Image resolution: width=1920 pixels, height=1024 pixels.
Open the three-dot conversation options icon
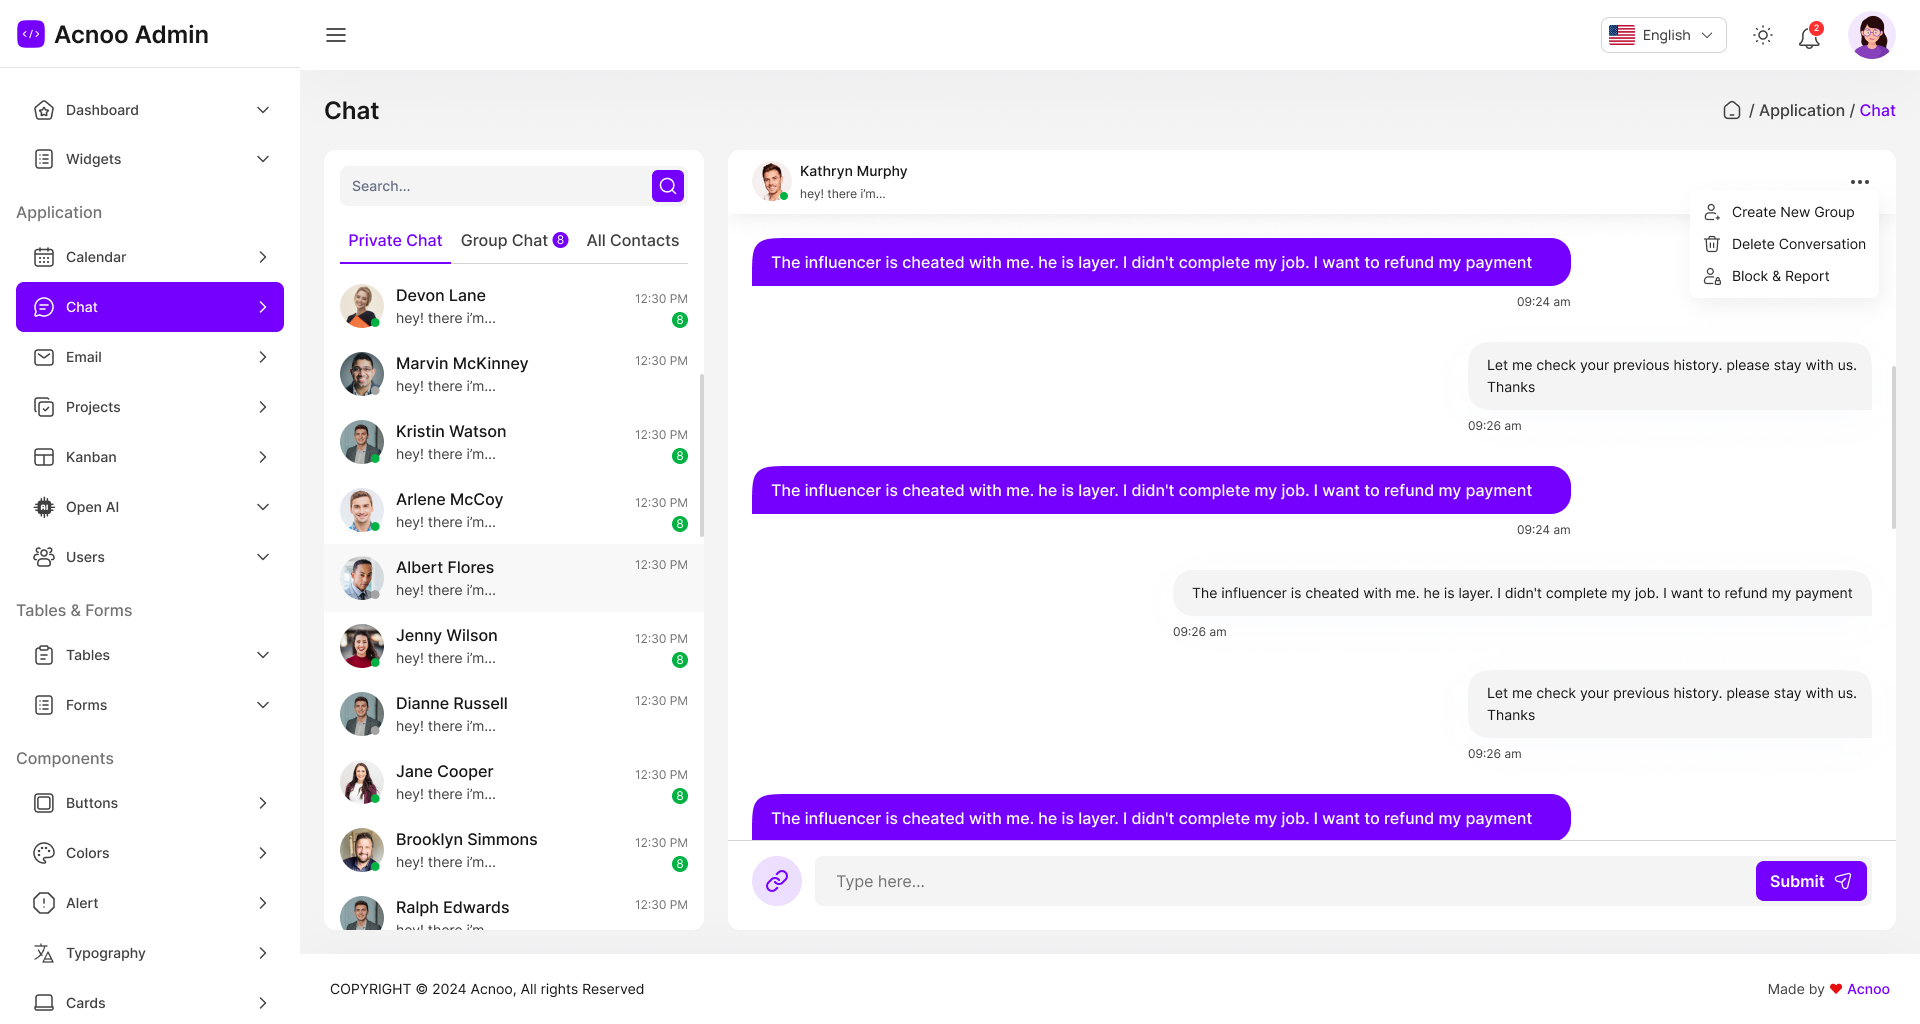pyautogui.click(x=1861, y=182)
